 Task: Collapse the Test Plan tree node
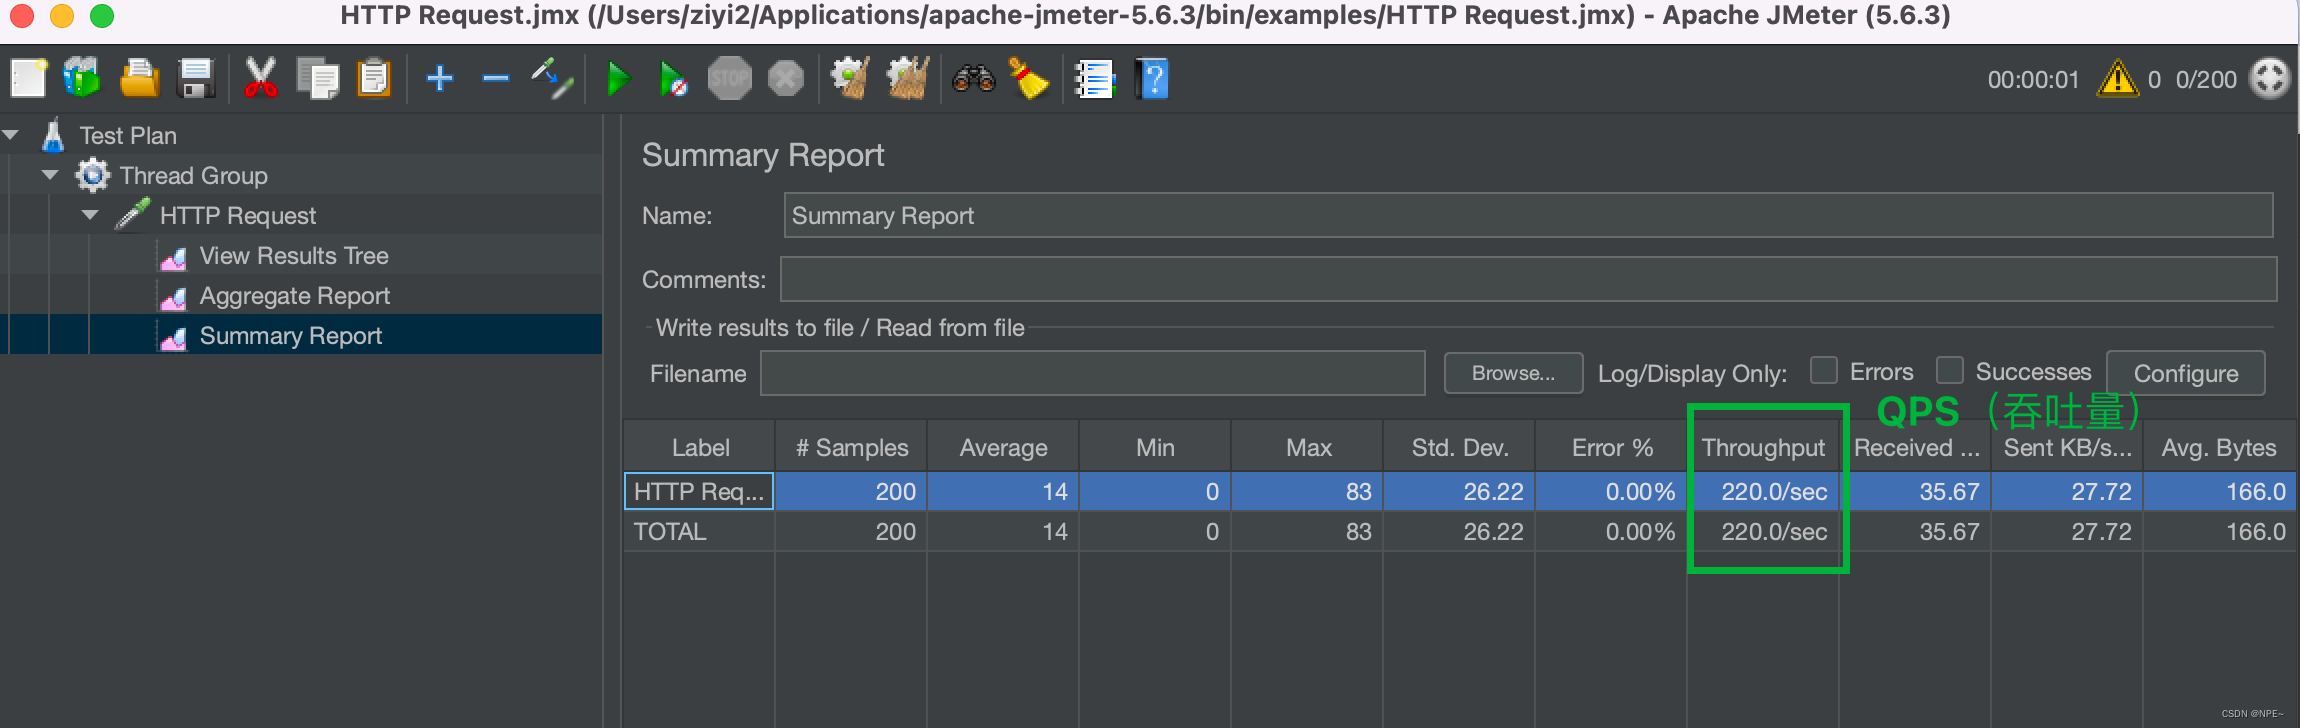click(x=11, y=134)
